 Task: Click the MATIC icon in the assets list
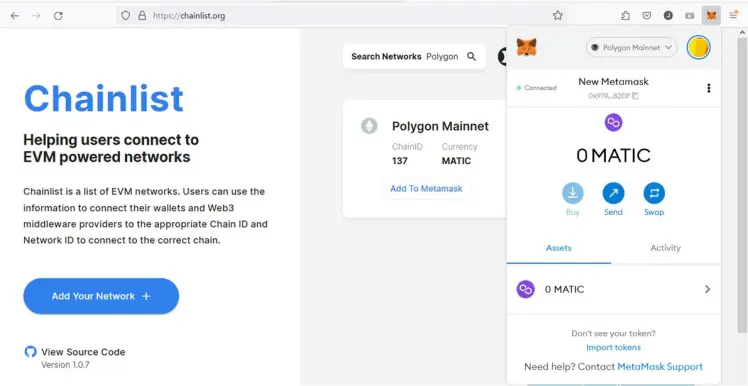pyautogui.click(x=525, y=289)
